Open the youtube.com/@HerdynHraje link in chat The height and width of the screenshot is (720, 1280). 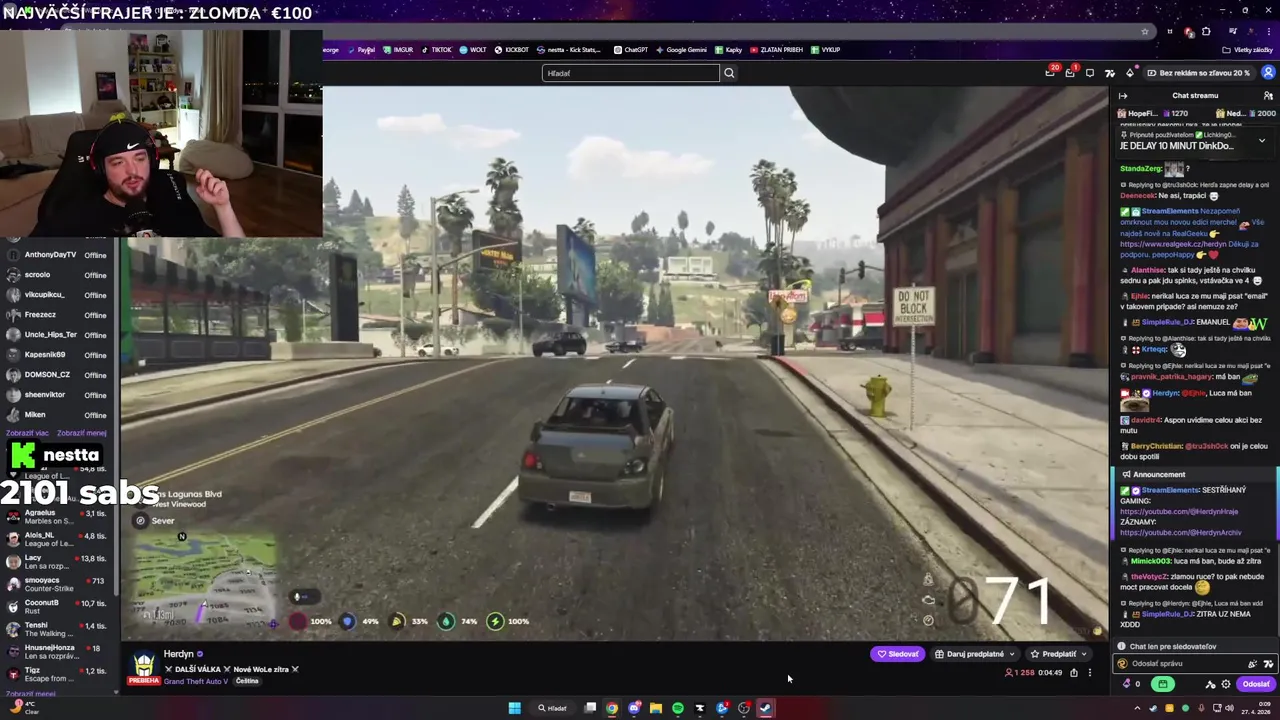[x=1179, y=511]
